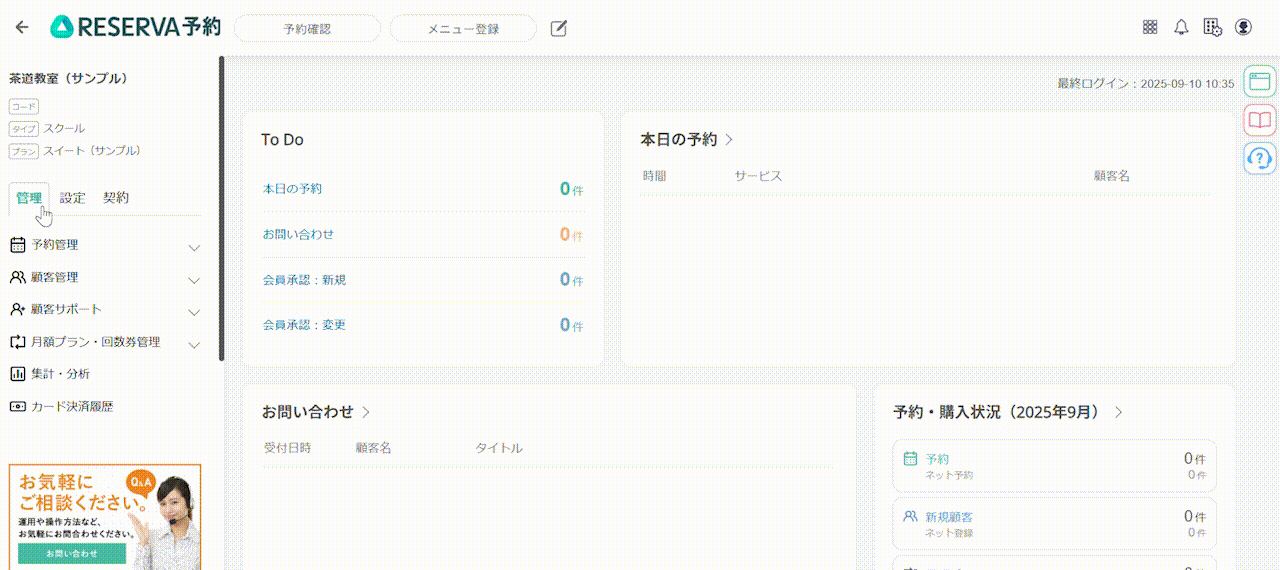Click the people icon in 新規顧客 card
1280x570 pixels.
pyautogui.click(x=910, y=517)
